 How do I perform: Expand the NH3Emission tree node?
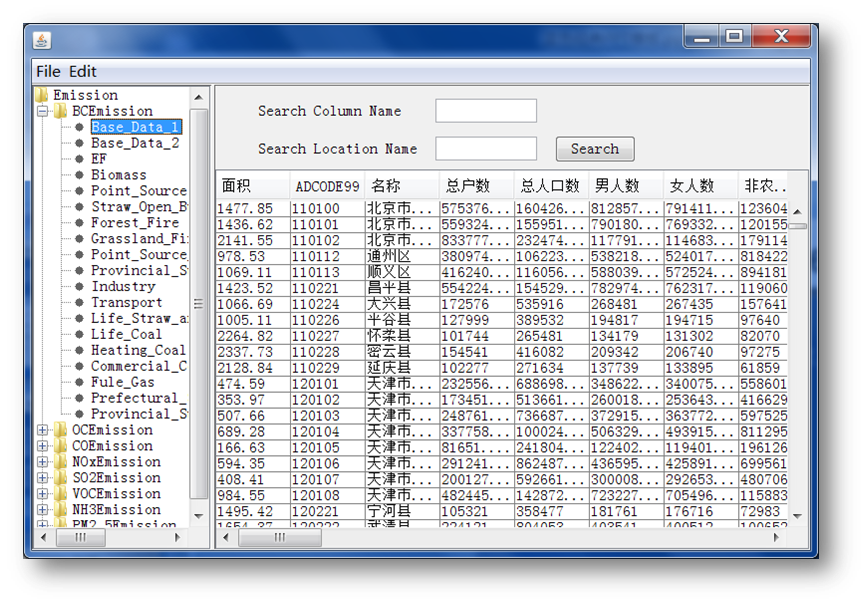pyautogui.click(x=42, y=510)
